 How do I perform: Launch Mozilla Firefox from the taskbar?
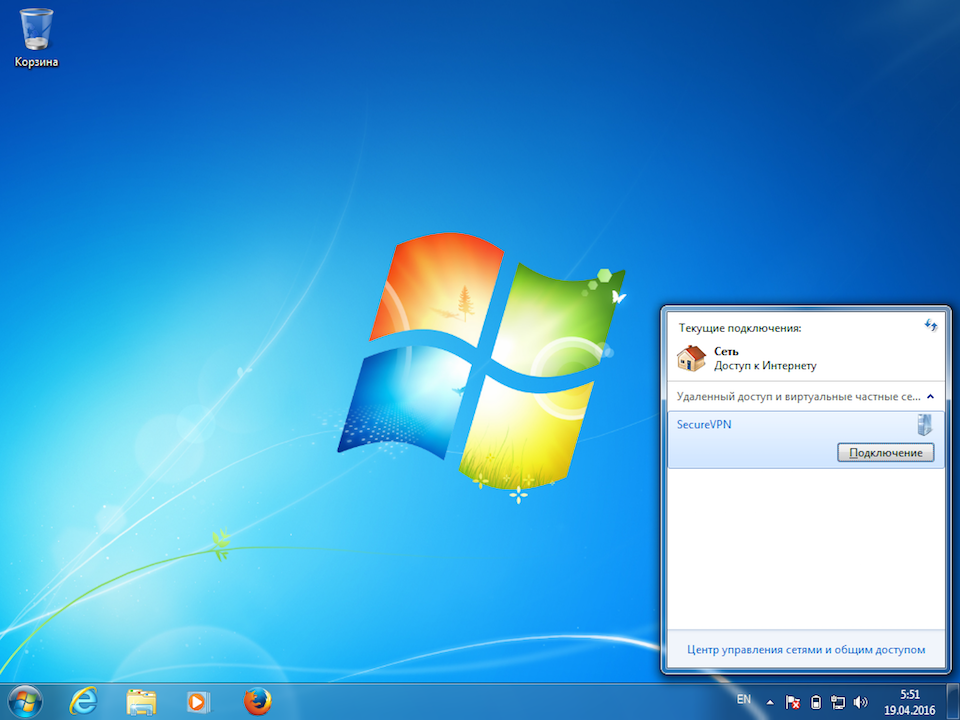[x=257, y=702]
